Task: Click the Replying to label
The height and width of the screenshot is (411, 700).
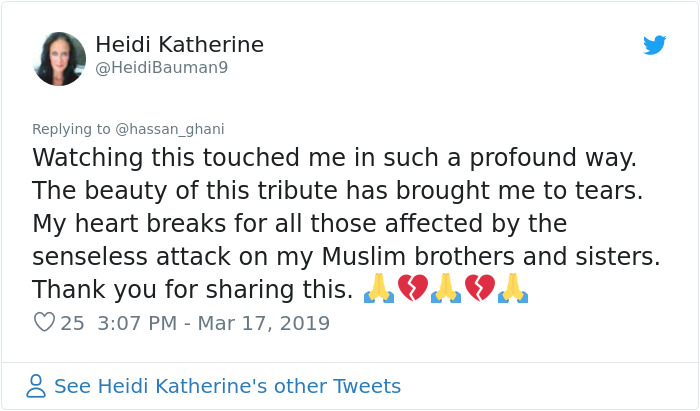Action: coord(71,129)
